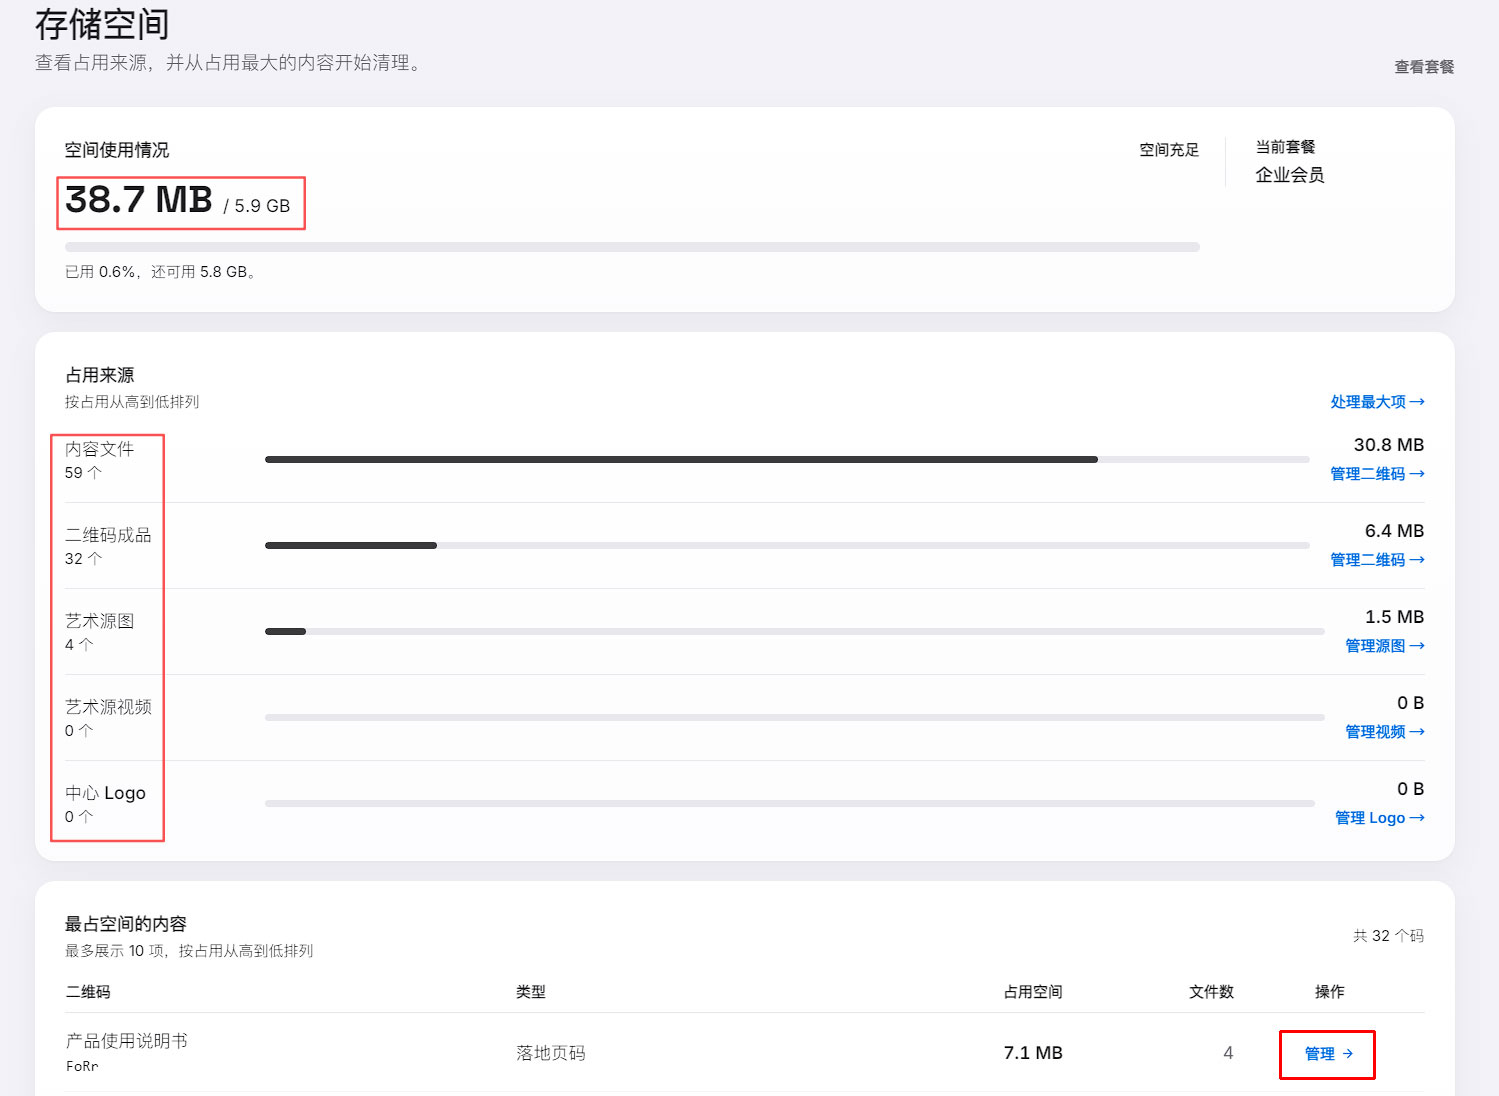Click the 1.5 MB size value
Image resolution: width=1499 pixels, height=1096 pixels.
[1394, 617]
